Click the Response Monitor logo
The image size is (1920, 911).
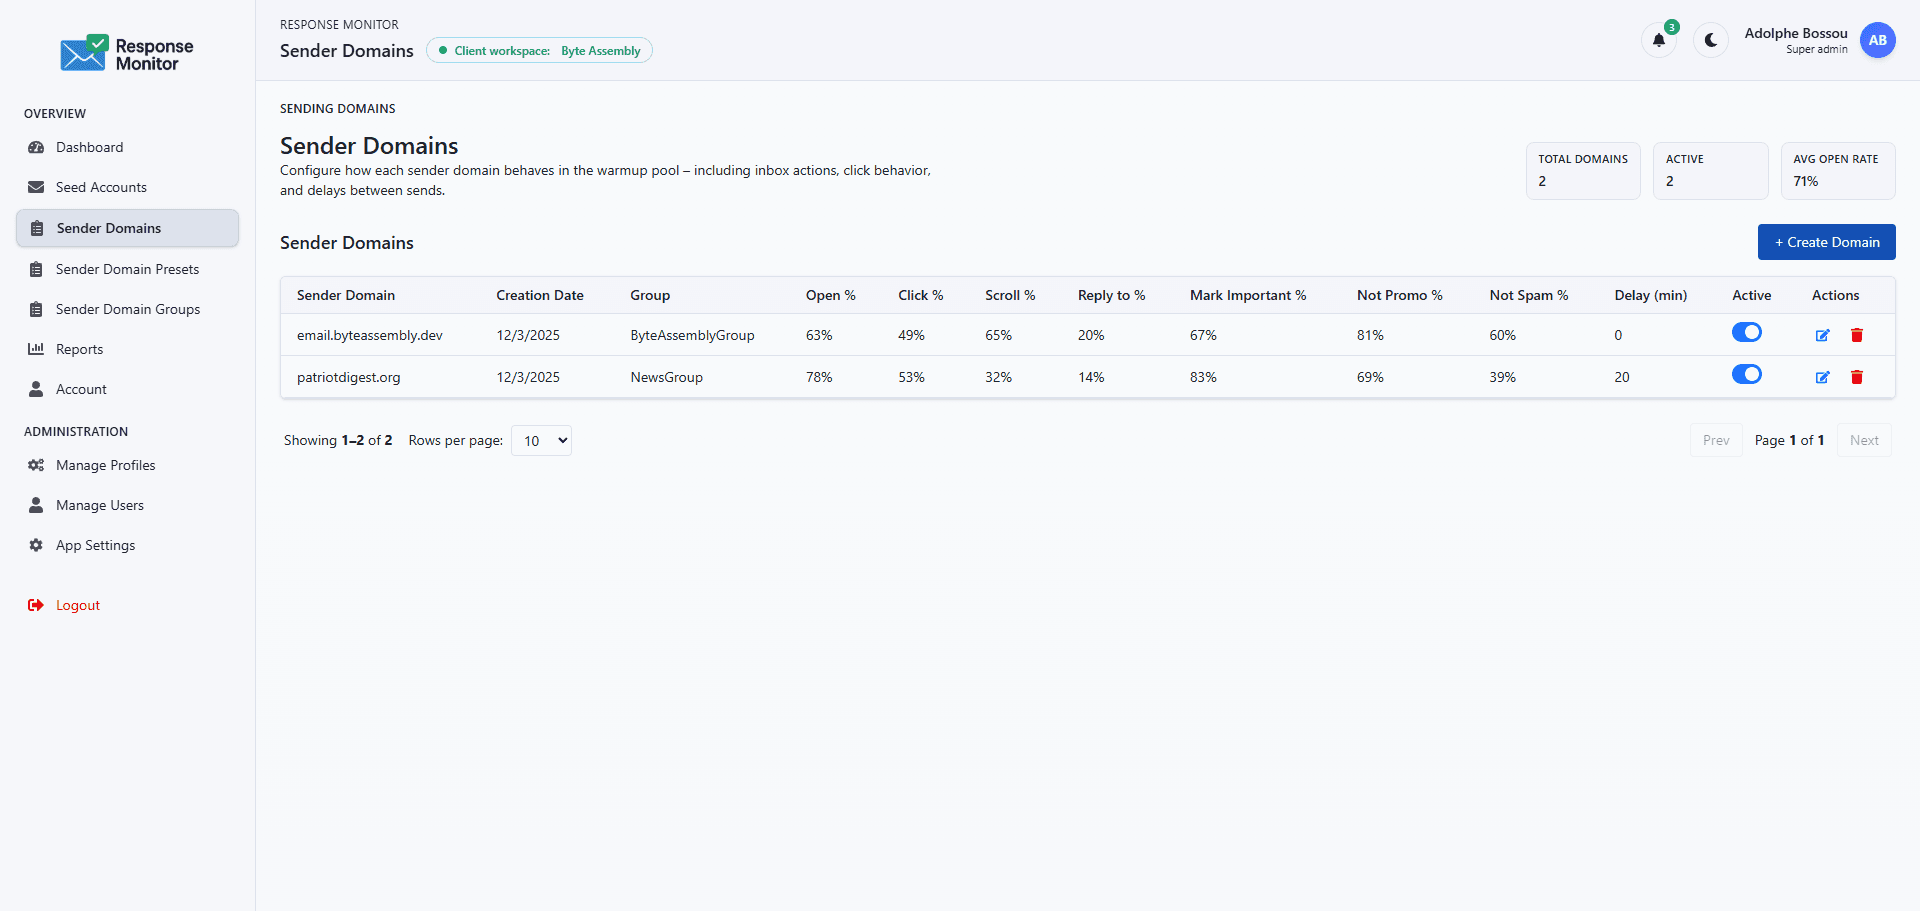[x=127, y=54]
